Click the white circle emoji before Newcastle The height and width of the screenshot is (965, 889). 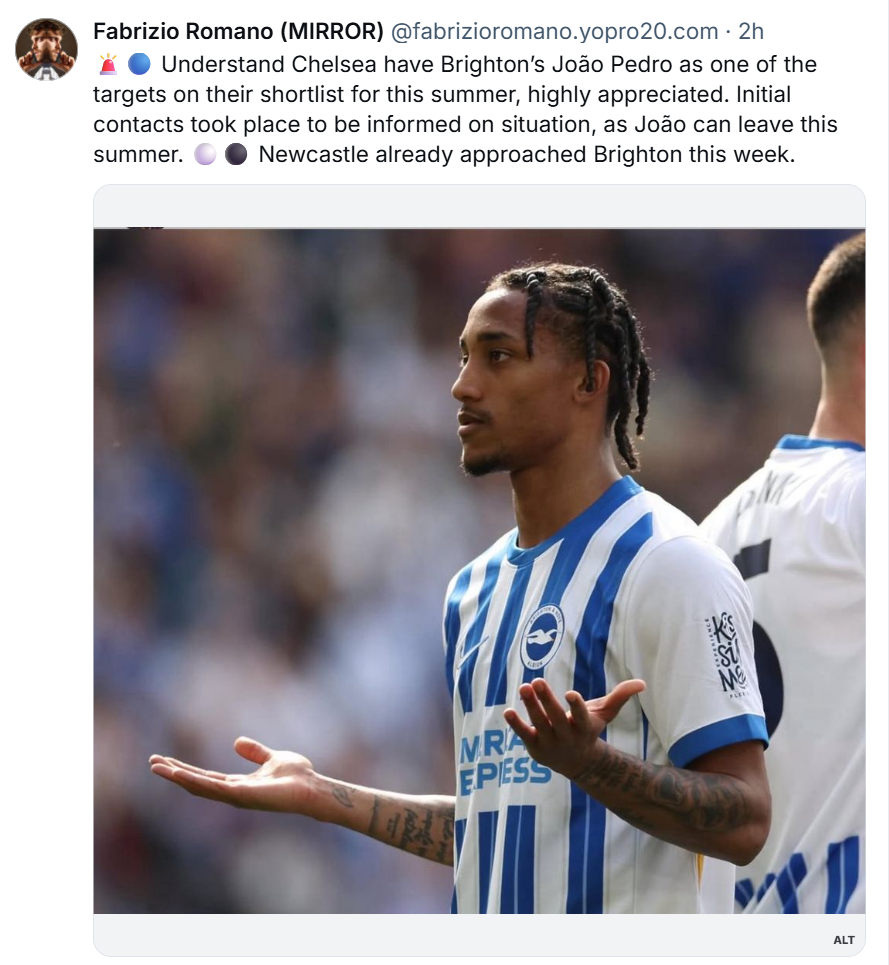pos(205,154)
